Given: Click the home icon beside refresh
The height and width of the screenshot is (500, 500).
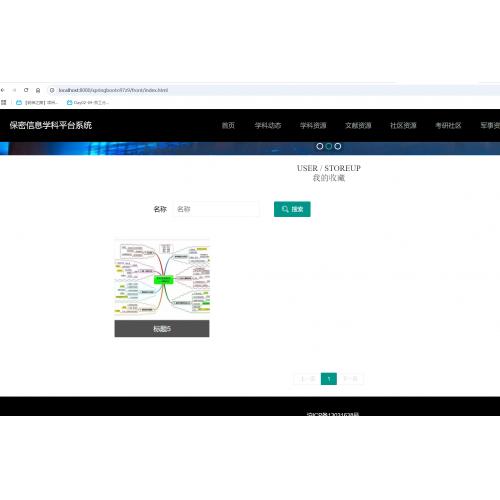Looking at the screenshot, I should (38, 90).
